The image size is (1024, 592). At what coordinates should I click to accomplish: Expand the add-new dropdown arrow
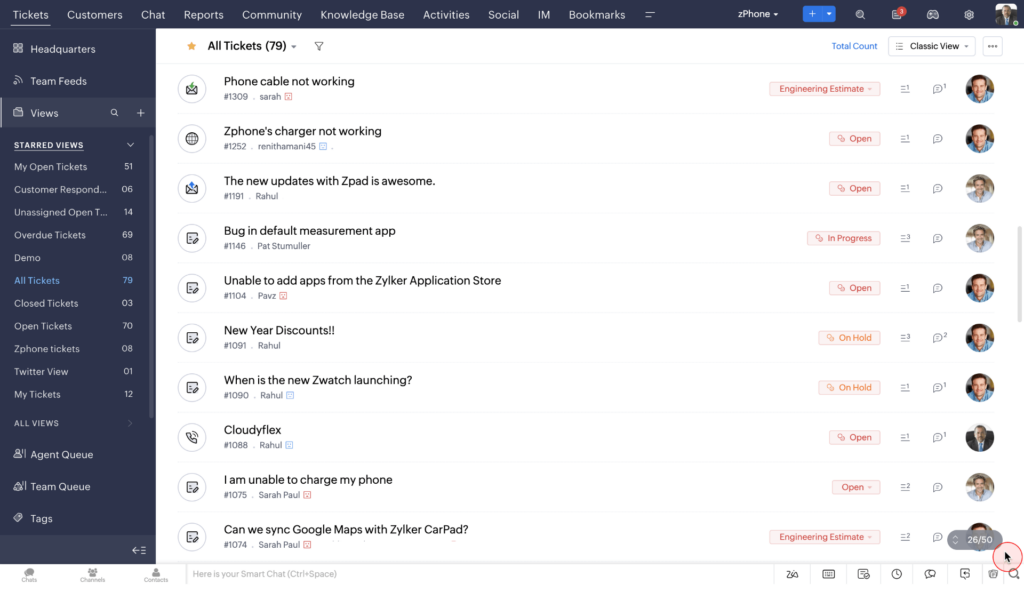pyautogui.click(x=829, y=14)
